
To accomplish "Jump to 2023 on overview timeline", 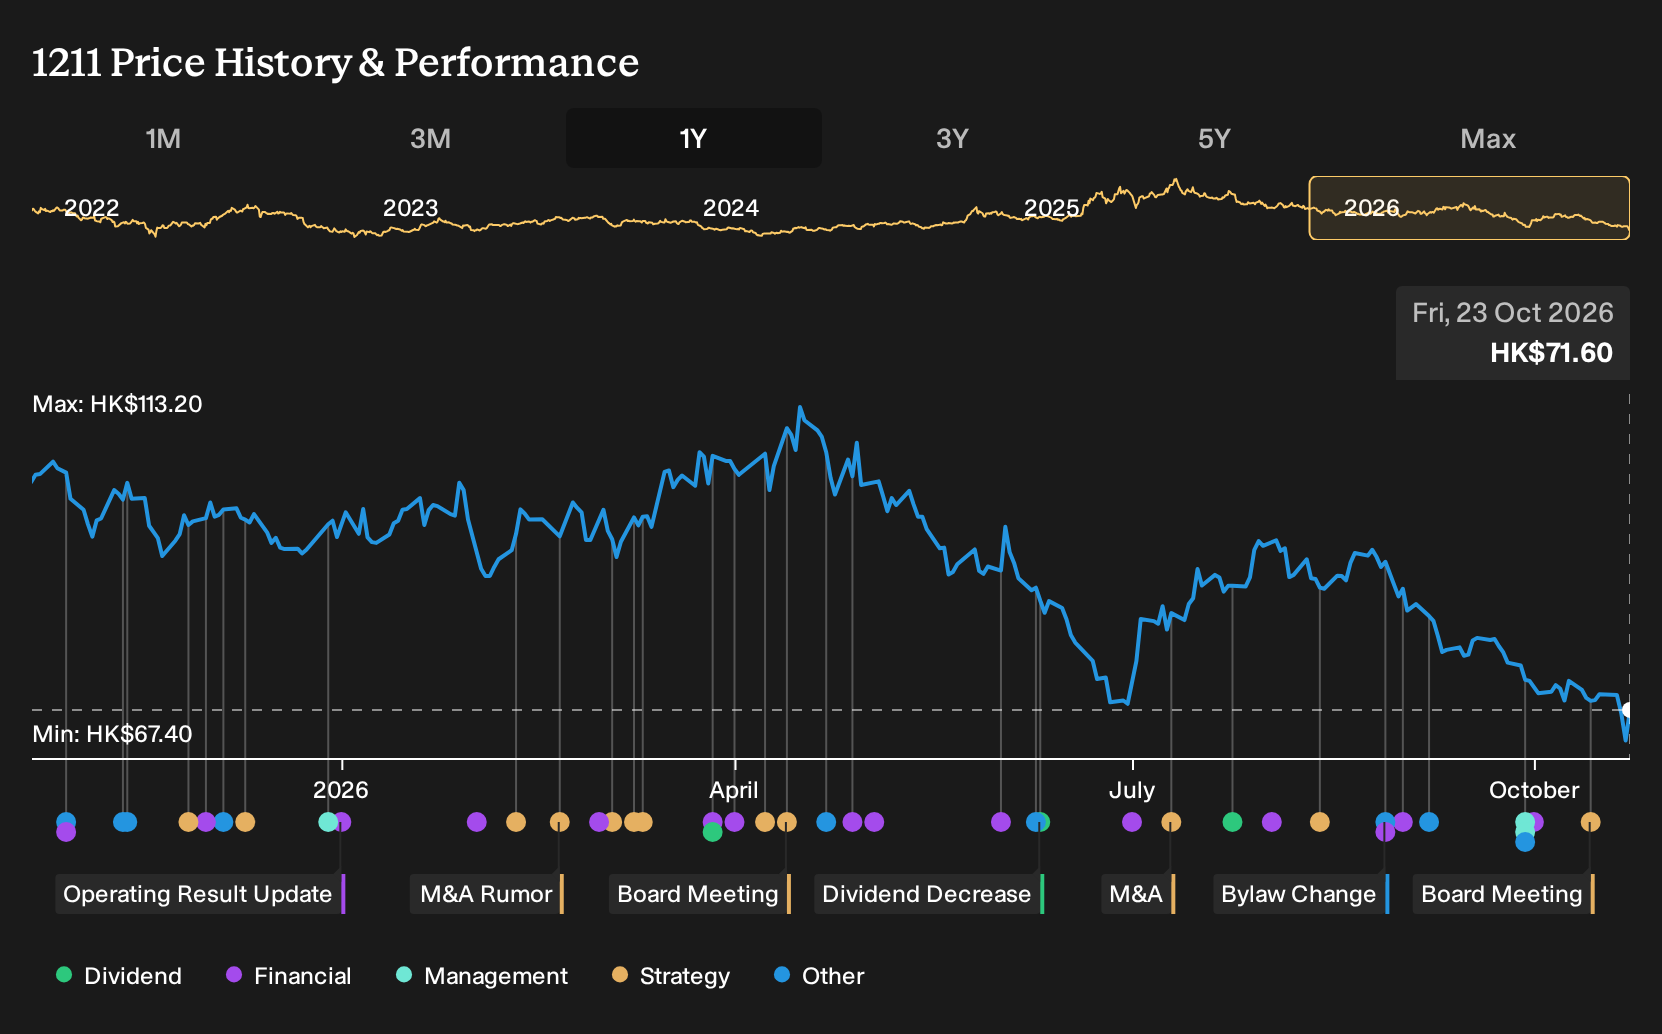I will coord(410,208).
